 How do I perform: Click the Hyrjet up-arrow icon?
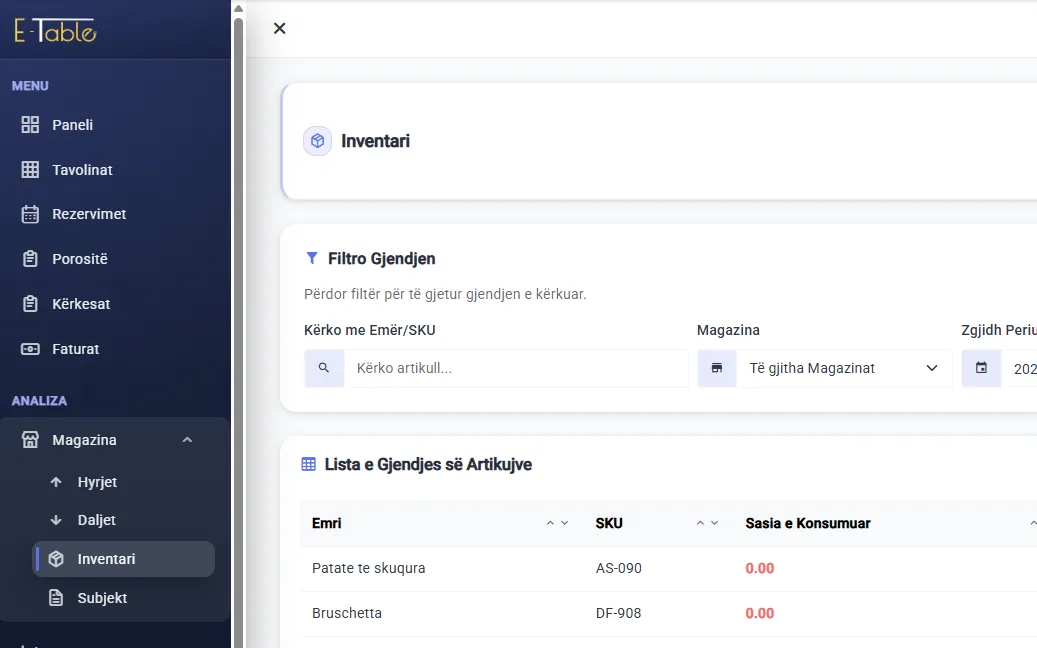[x=56, y=482]
